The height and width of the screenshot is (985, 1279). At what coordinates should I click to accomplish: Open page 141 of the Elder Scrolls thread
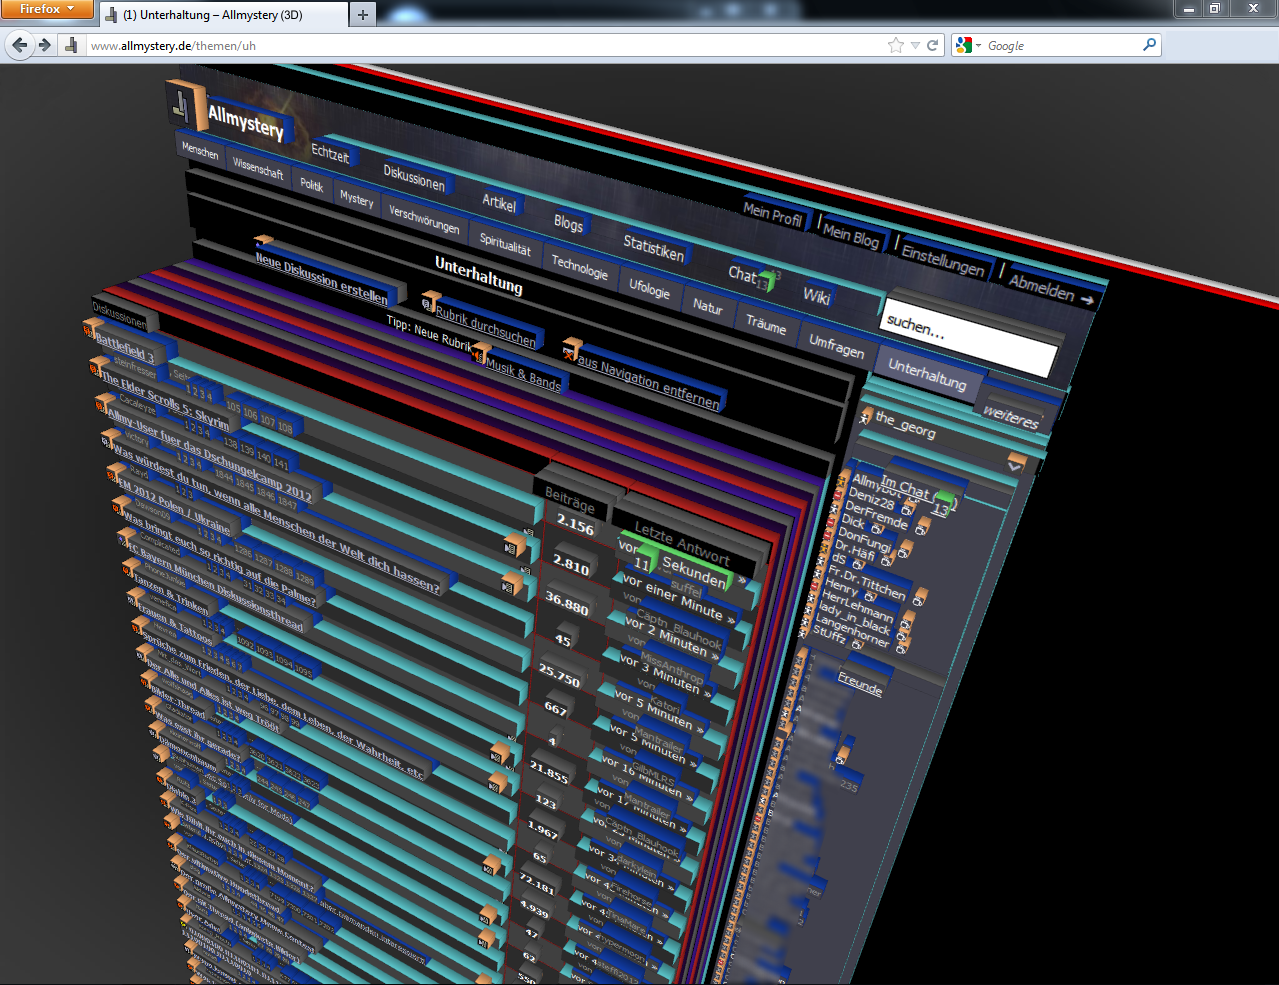click(x=281, y=463)
